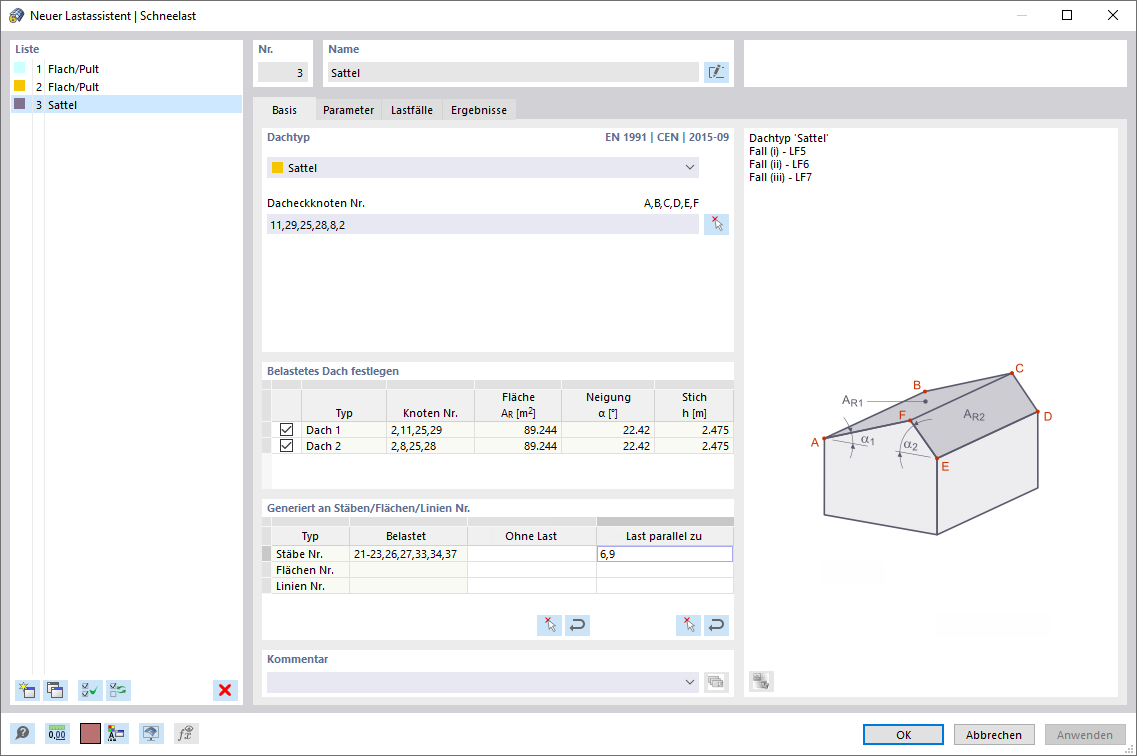The width and height of the screenshot is (1137, 756).
Task: Close the Schneelast dialog window
Action: 1112,15
